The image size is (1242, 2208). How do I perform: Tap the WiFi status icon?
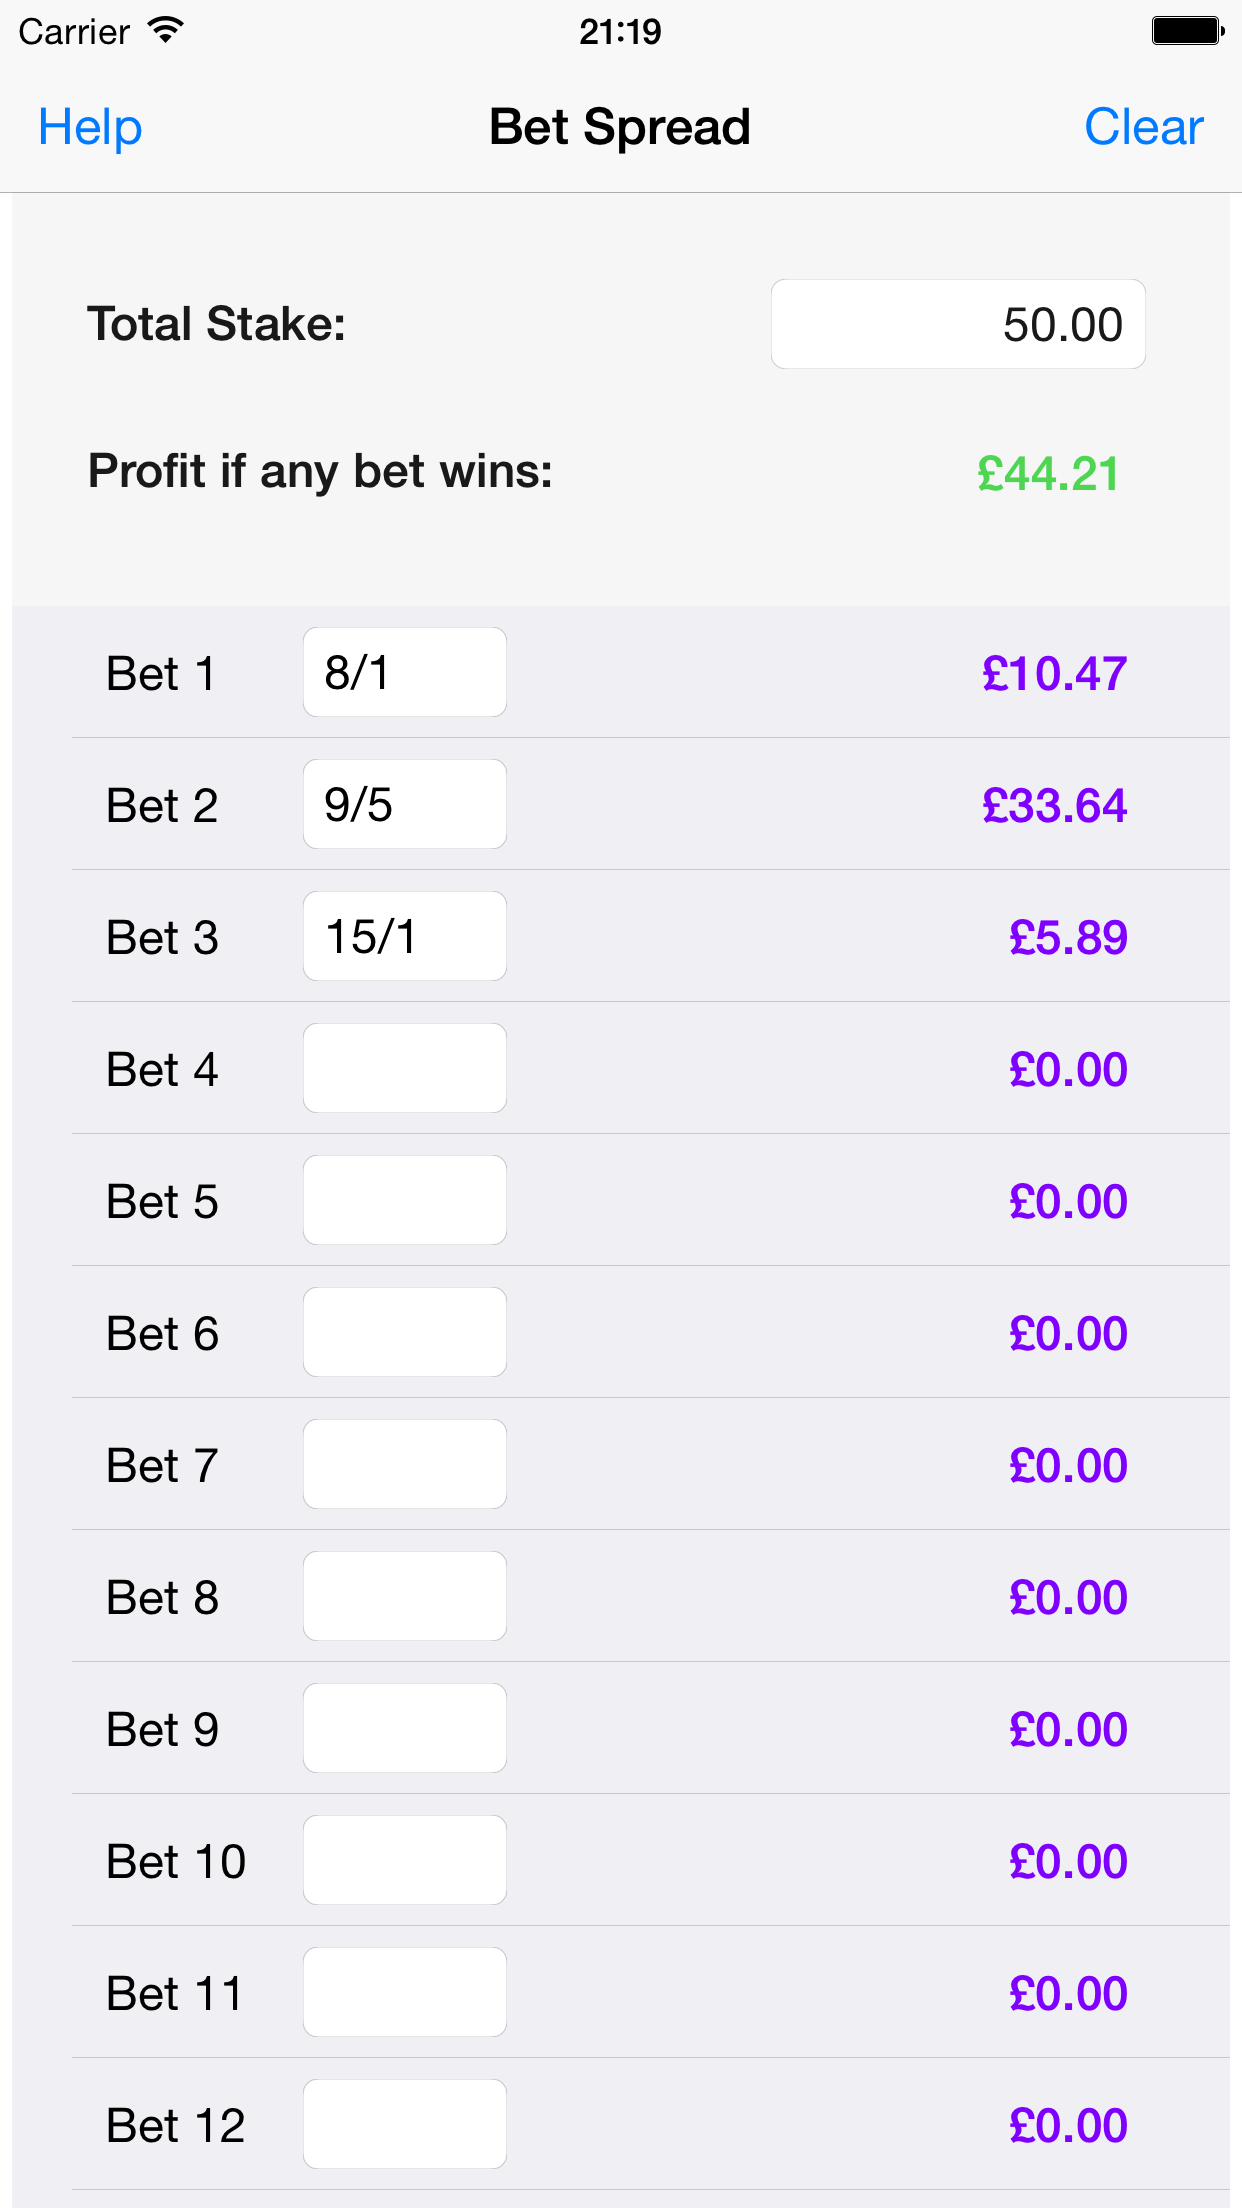(x=163, y=30)
